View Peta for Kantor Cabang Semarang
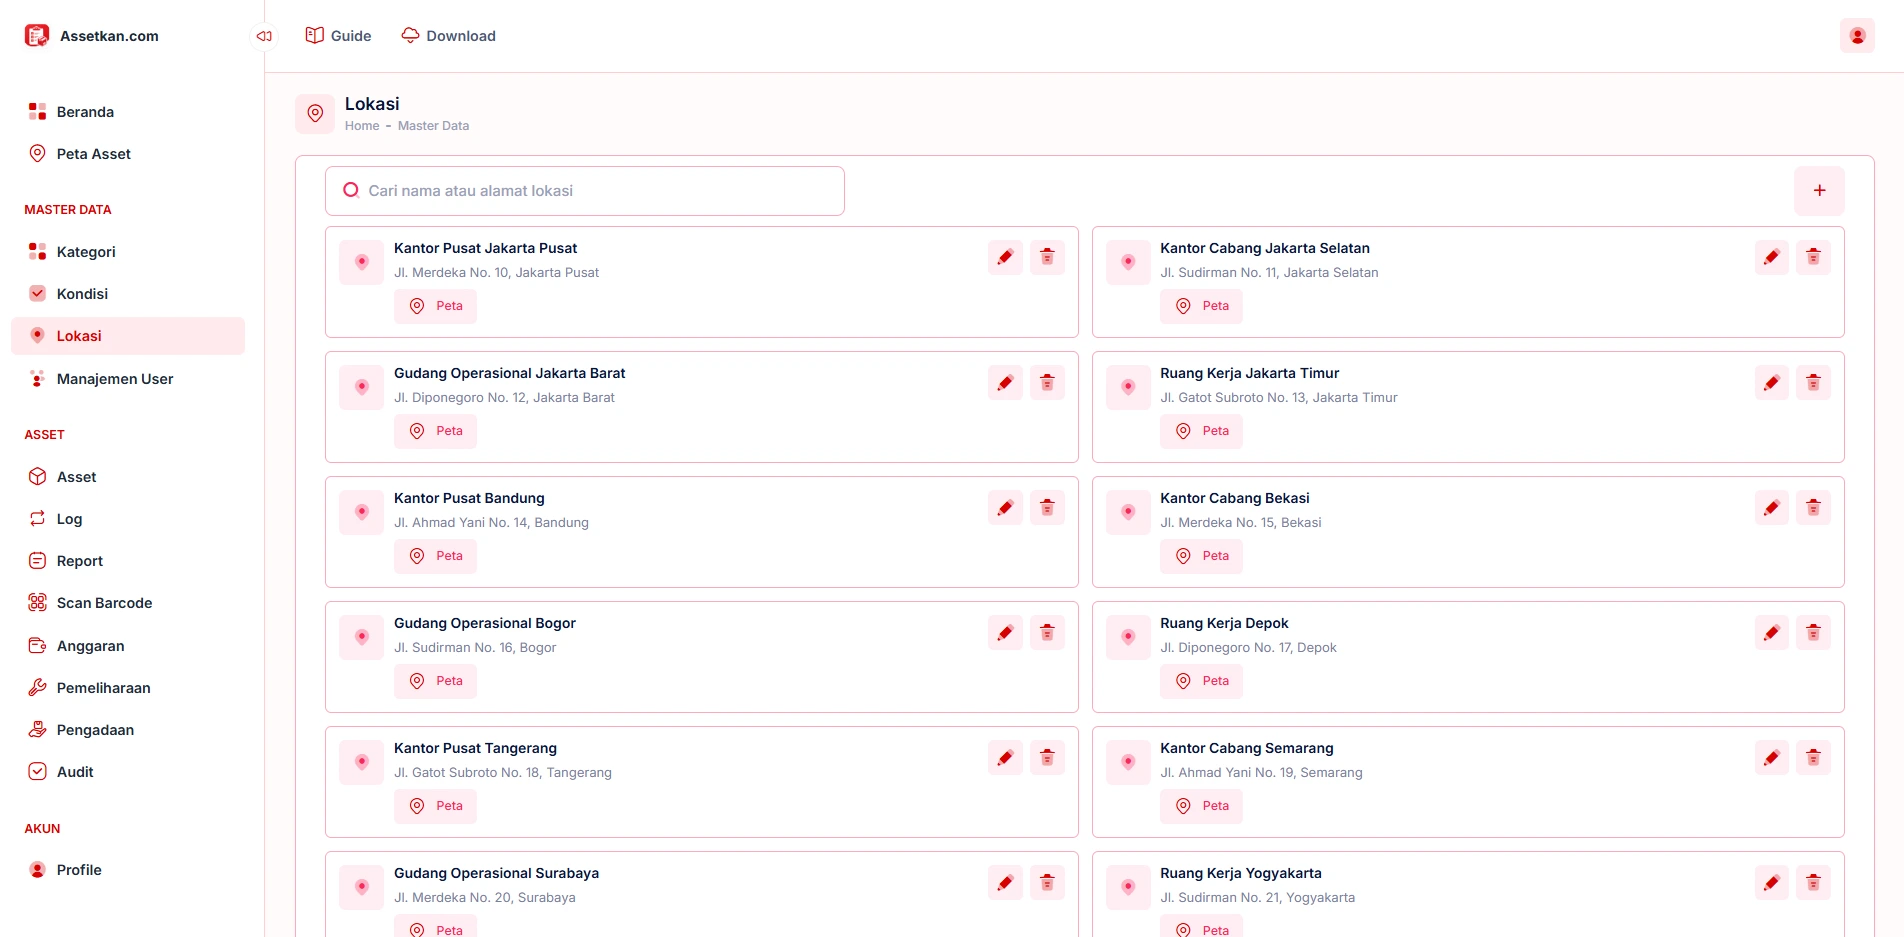This screenshot has height=937, width=1904. coord(1201,806)
